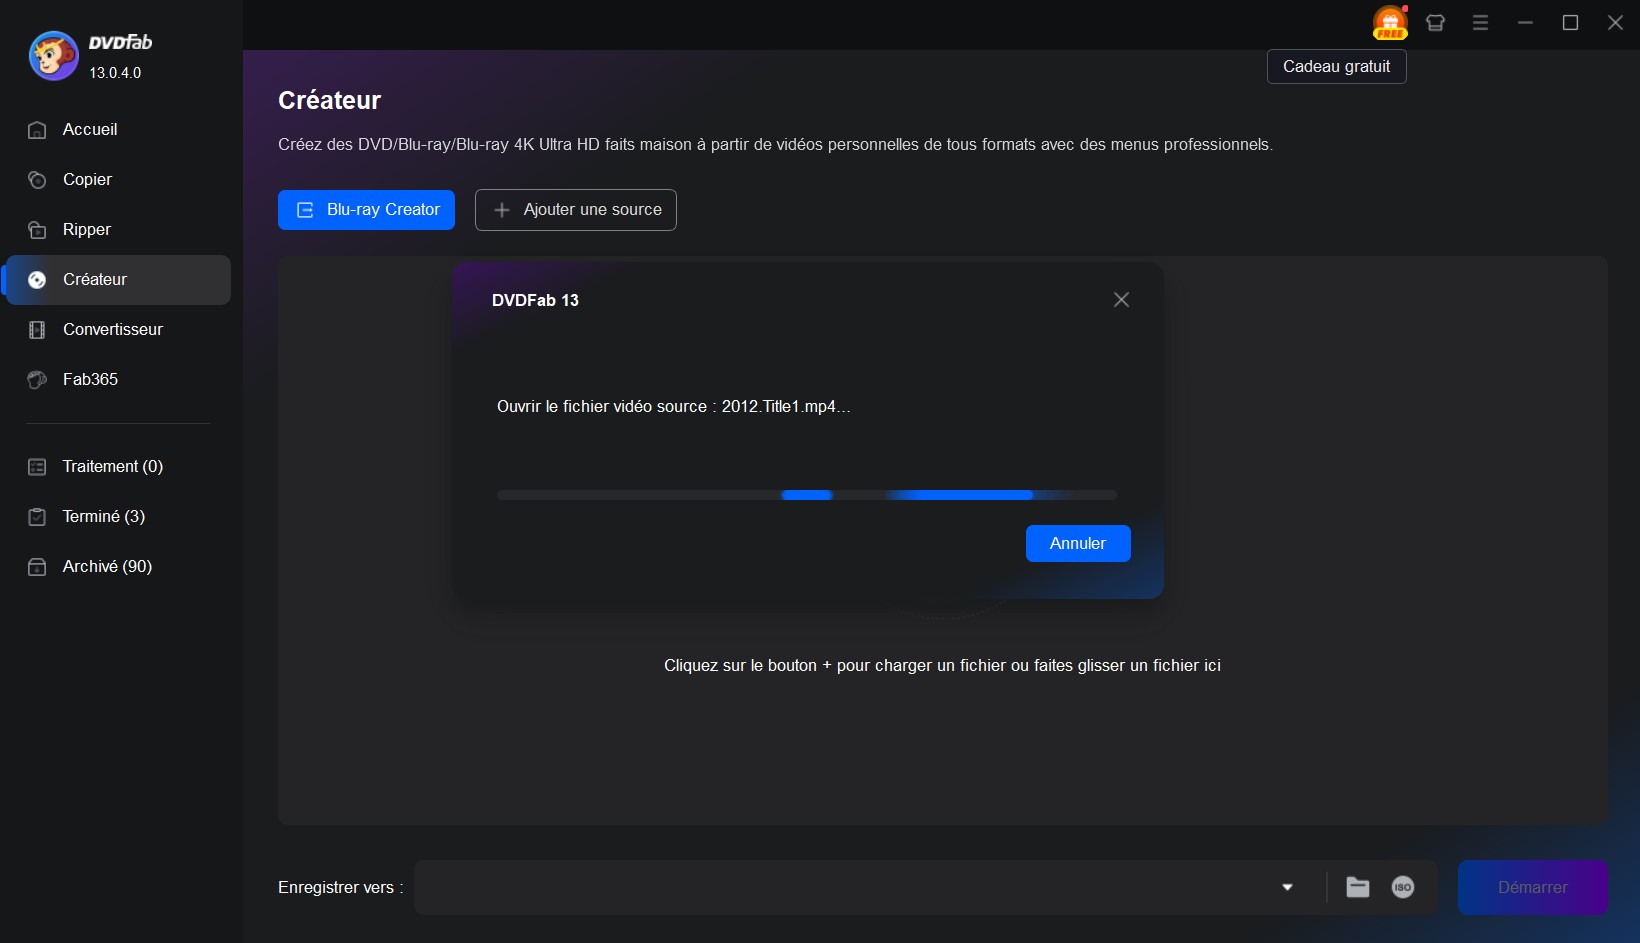Viewport: 1640px width, 943px height.
Task: Open the Convertisseur module
Action: 118,330
